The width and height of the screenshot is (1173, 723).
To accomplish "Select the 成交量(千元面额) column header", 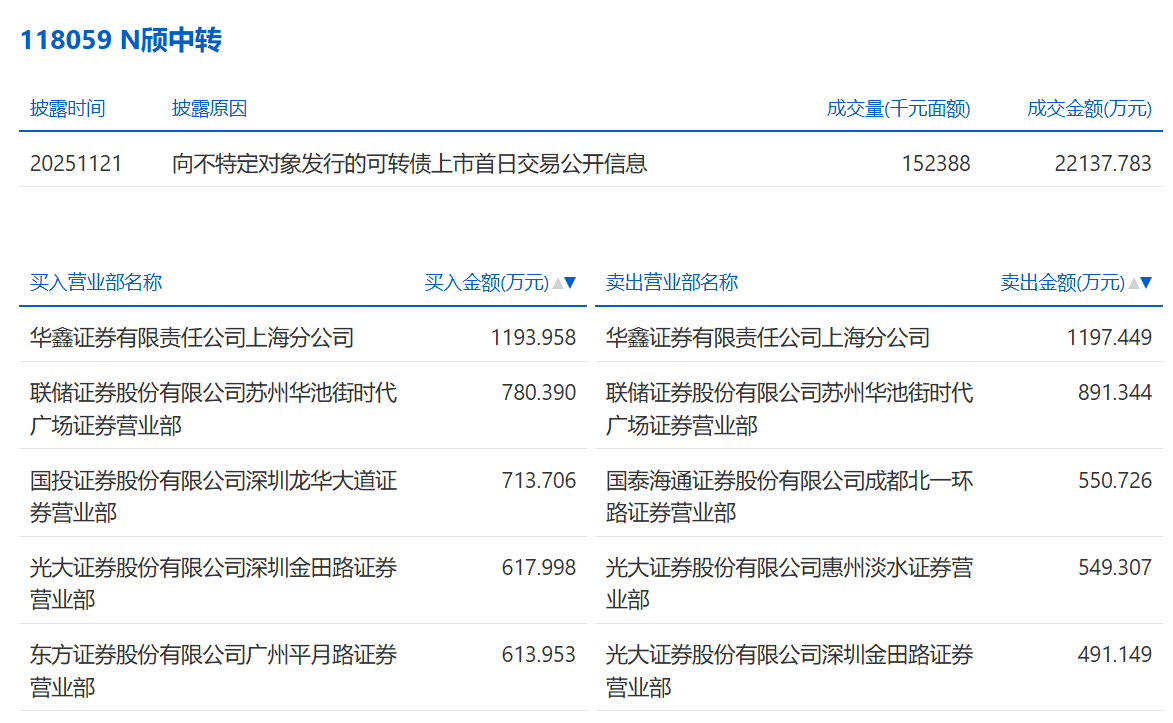I will tap(898, 109).
